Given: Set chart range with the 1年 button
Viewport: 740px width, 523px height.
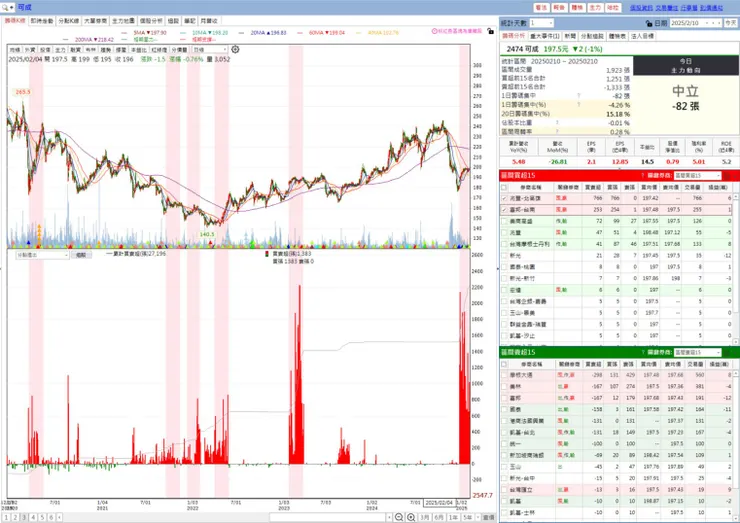Looking at the screenshot, I should click(453, 518).
